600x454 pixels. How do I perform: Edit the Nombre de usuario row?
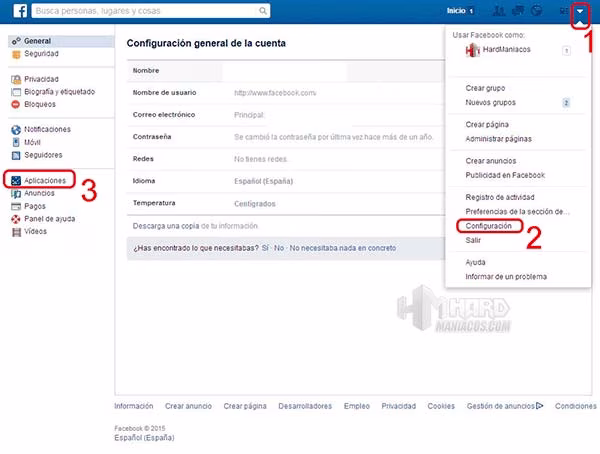(x=286, y=93)
